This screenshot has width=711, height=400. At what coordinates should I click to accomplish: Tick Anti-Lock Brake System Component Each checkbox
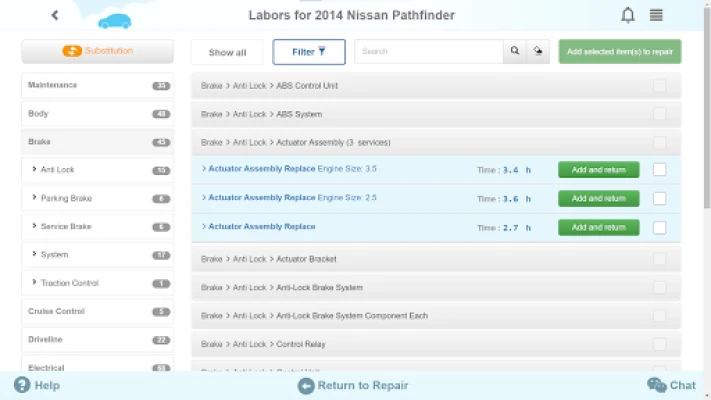click(x=659, y=316)
